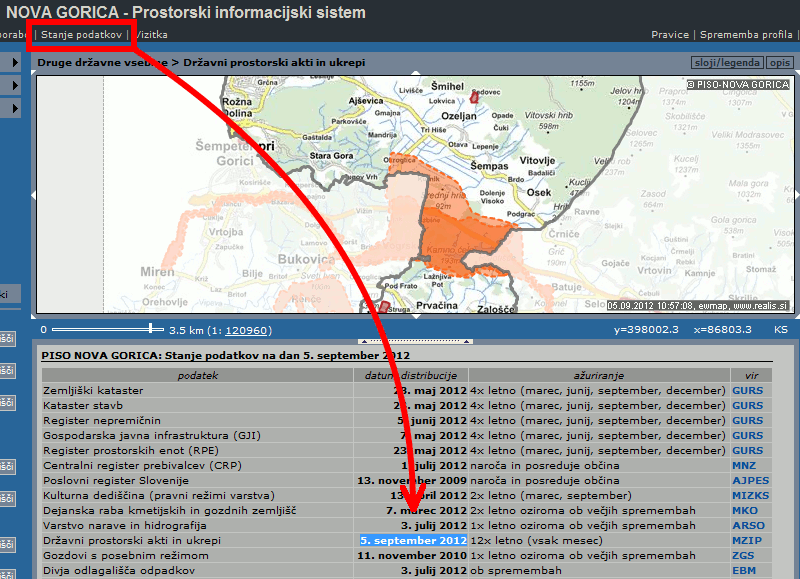Click the Pravice link
Image resolution: width=800 pixels, height=579 pixels.
670,35
